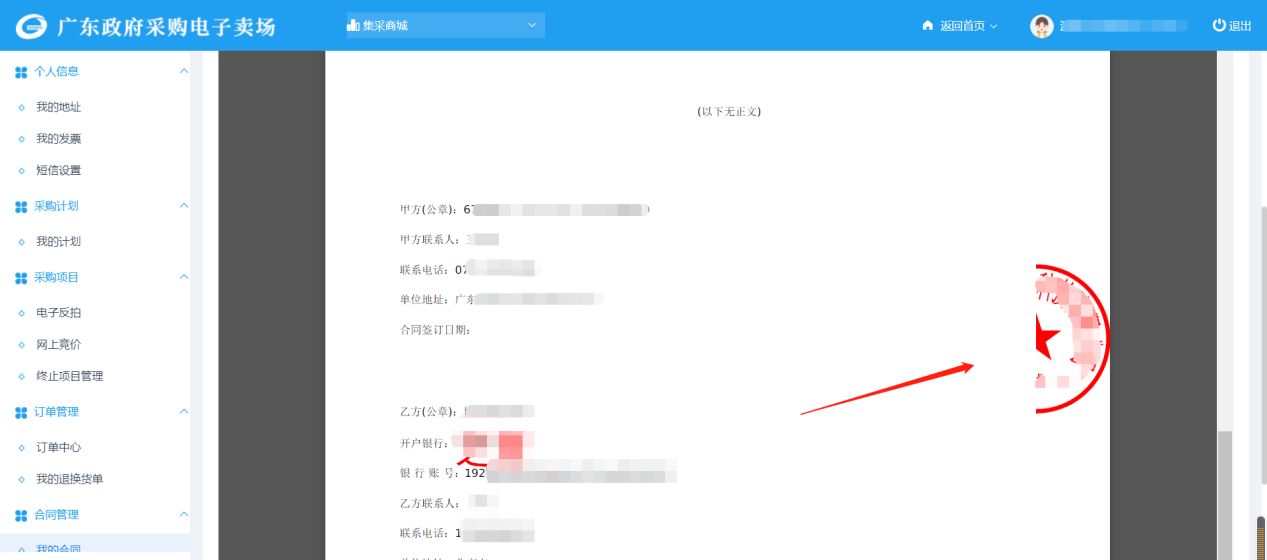Click the diamond bullet beside 我的退换货单
1267x560 pixels.
(x=22, y=480)
